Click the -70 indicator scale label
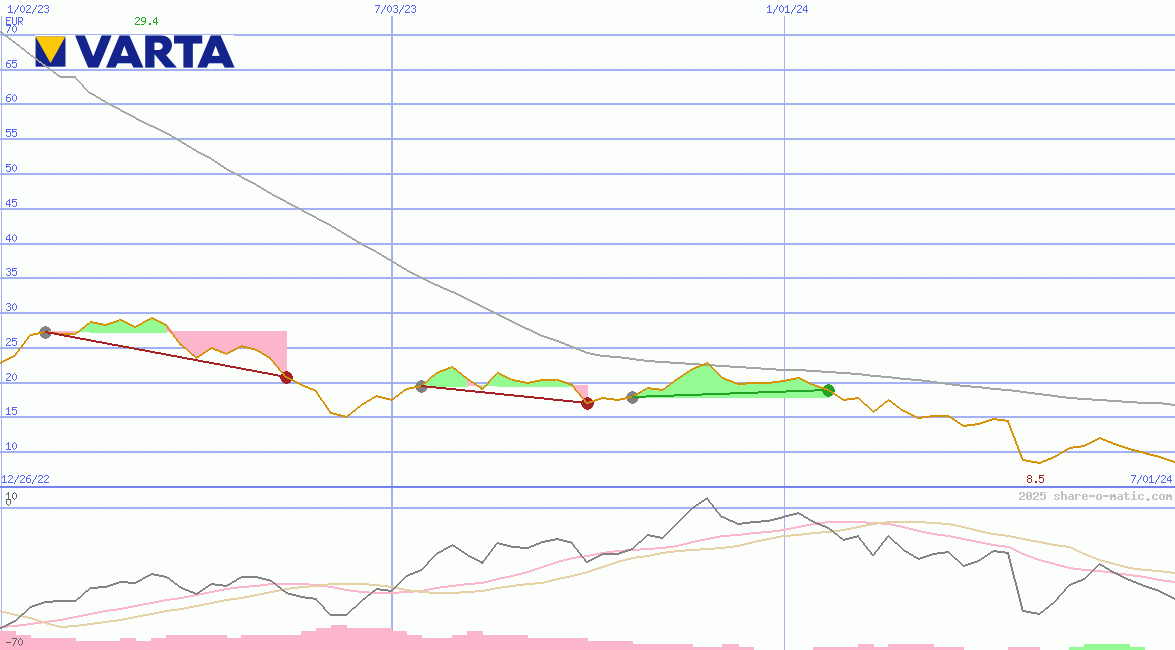This screenshot has width=1175, height=650. (x=14, y=642)
